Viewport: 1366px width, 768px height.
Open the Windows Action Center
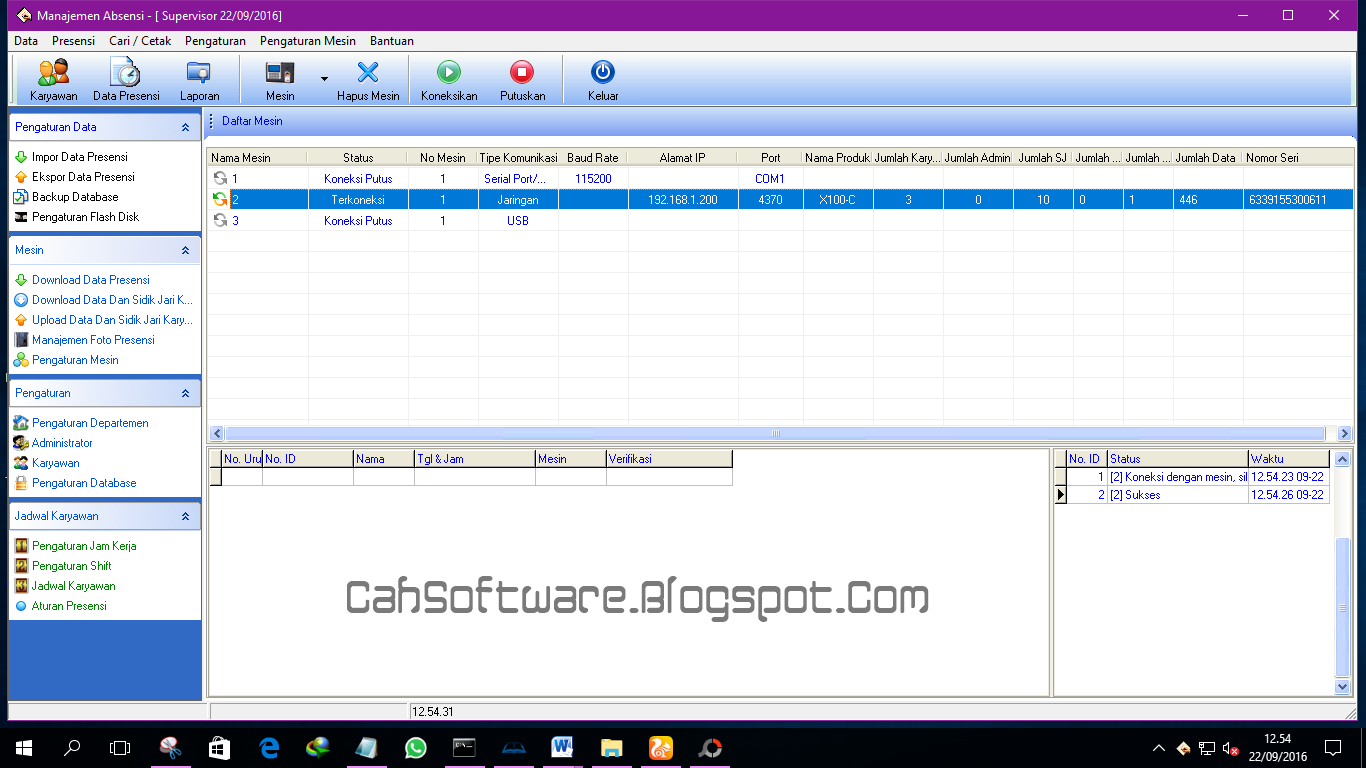pos(1332,747)
